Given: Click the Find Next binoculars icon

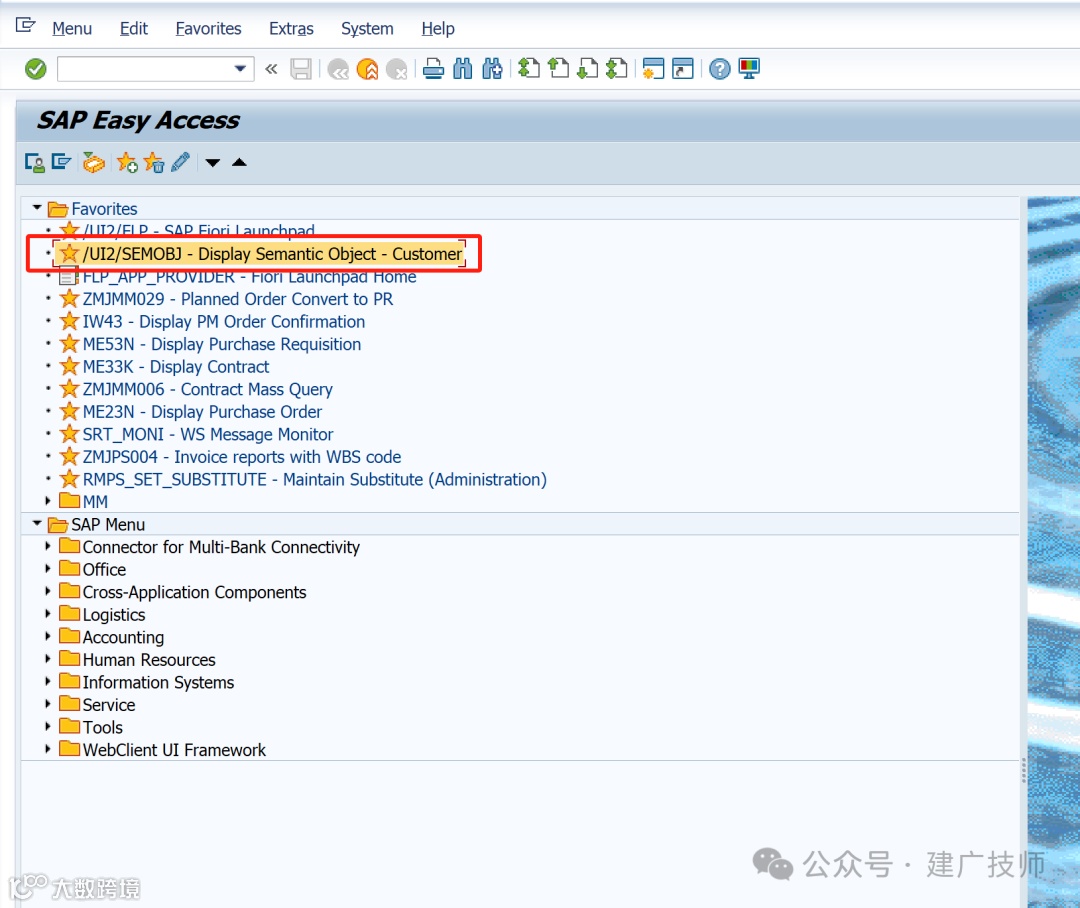Looking at the screenshot, I should pos(492,69).
